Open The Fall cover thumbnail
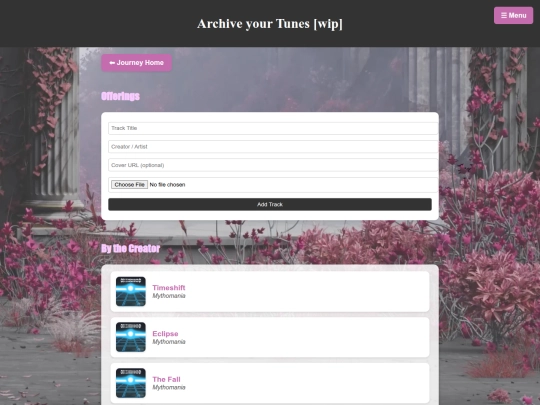The width and height of the screenshot is (540, 405). coord(131,383)
